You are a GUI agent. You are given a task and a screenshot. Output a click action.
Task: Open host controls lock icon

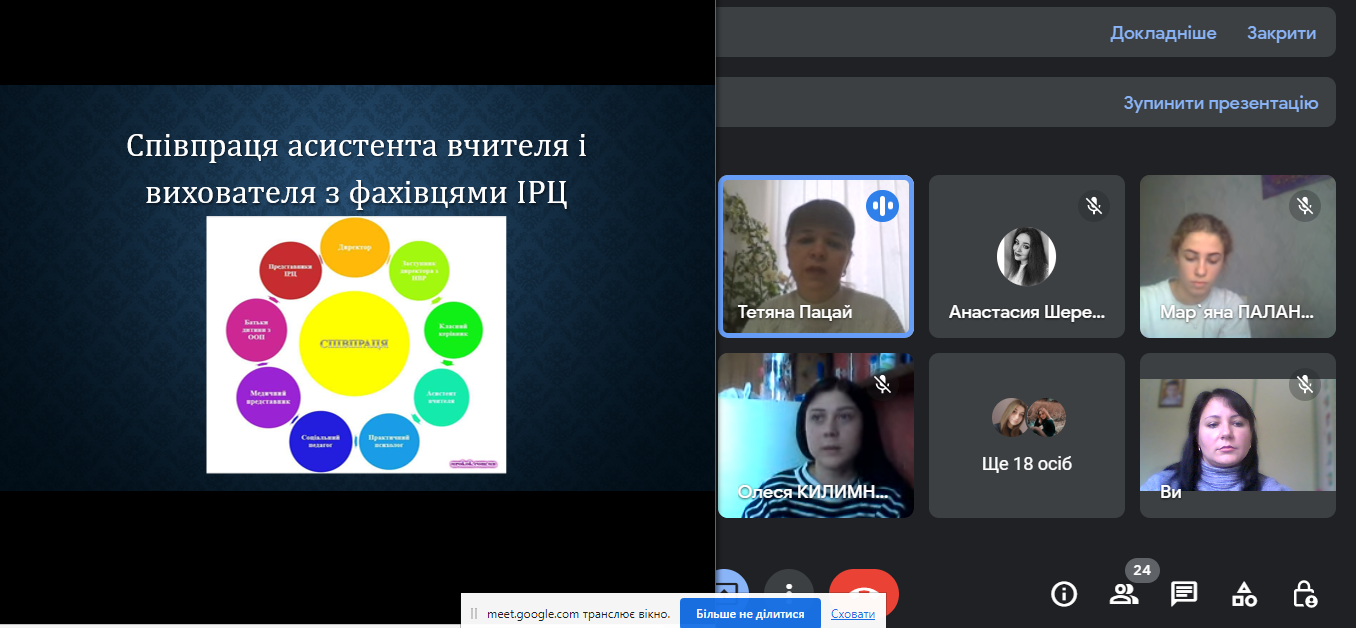tap(1304, 594)
